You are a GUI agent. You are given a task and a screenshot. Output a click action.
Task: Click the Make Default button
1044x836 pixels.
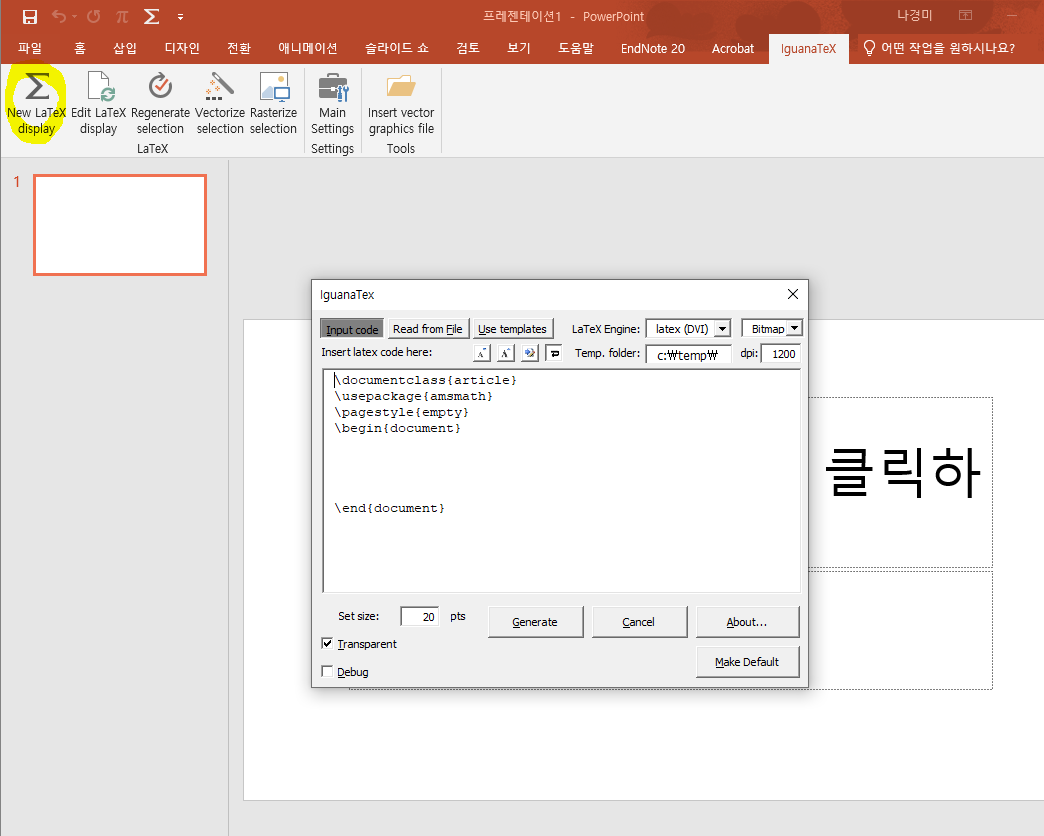click(x=747, y=662)
